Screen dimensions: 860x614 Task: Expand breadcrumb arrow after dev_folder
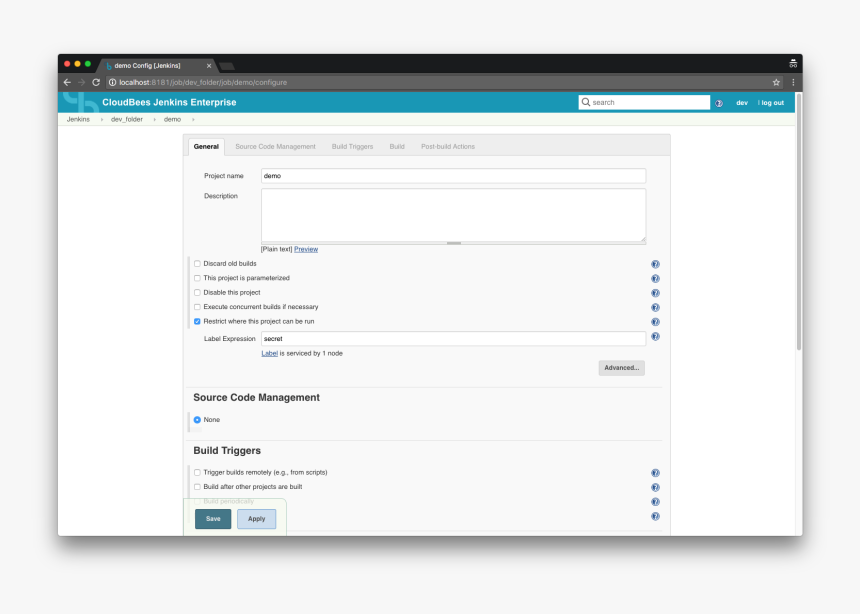(154, 120)
